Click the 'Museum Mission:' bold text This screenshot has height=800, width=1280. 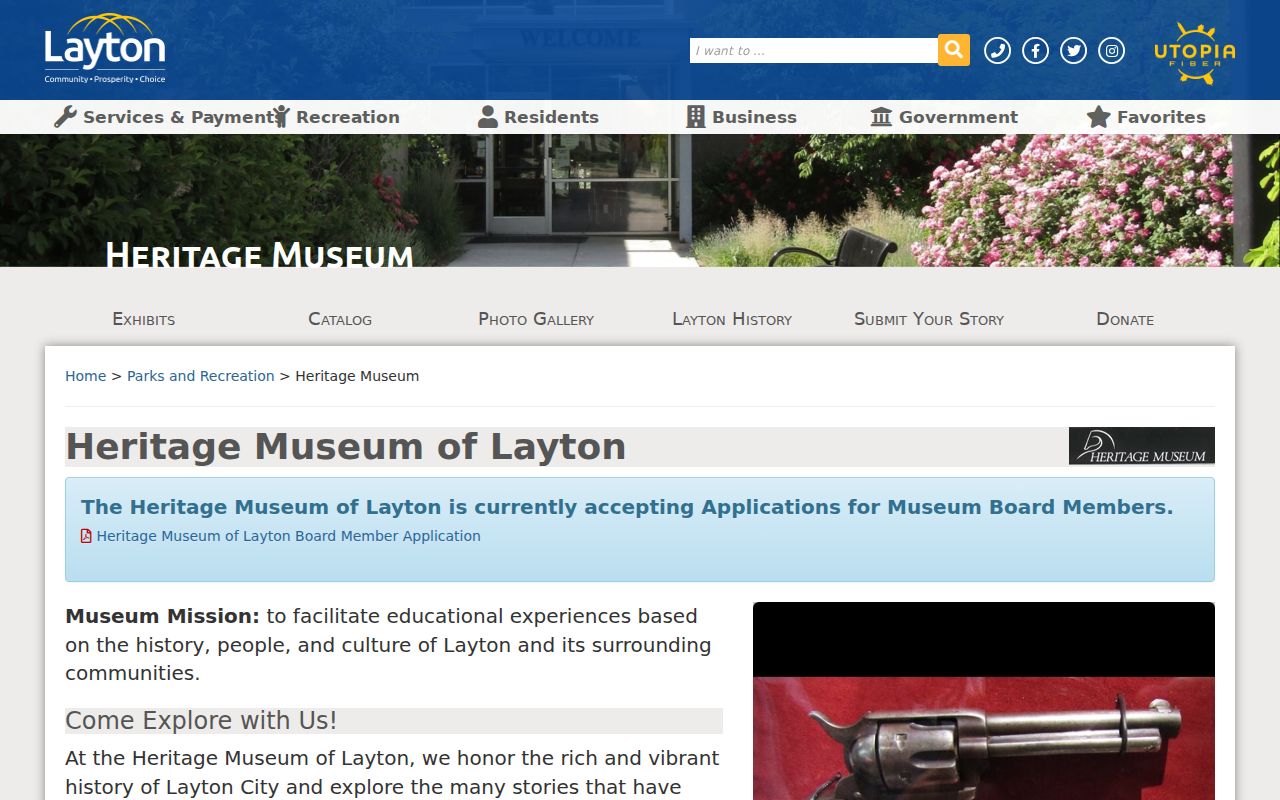(x=162, y=616)
